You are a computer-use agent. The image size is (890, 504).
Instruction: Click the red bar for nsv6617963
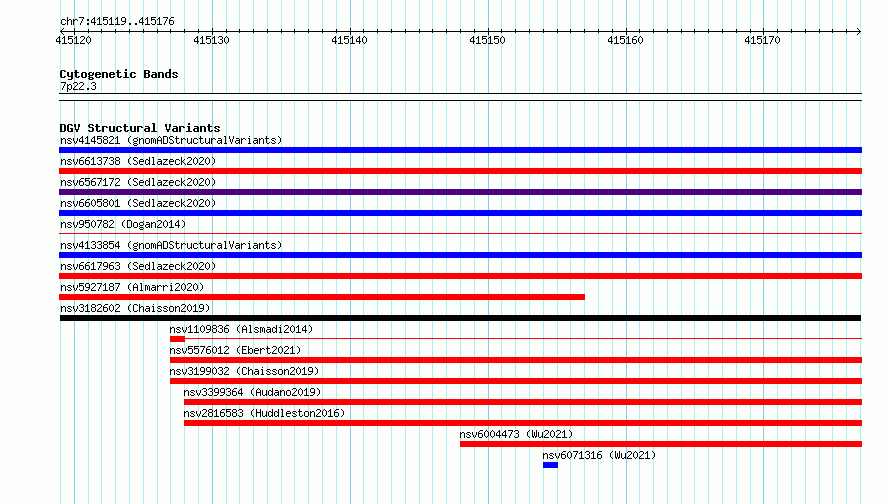pyautogui.click(x=460, y=276)
